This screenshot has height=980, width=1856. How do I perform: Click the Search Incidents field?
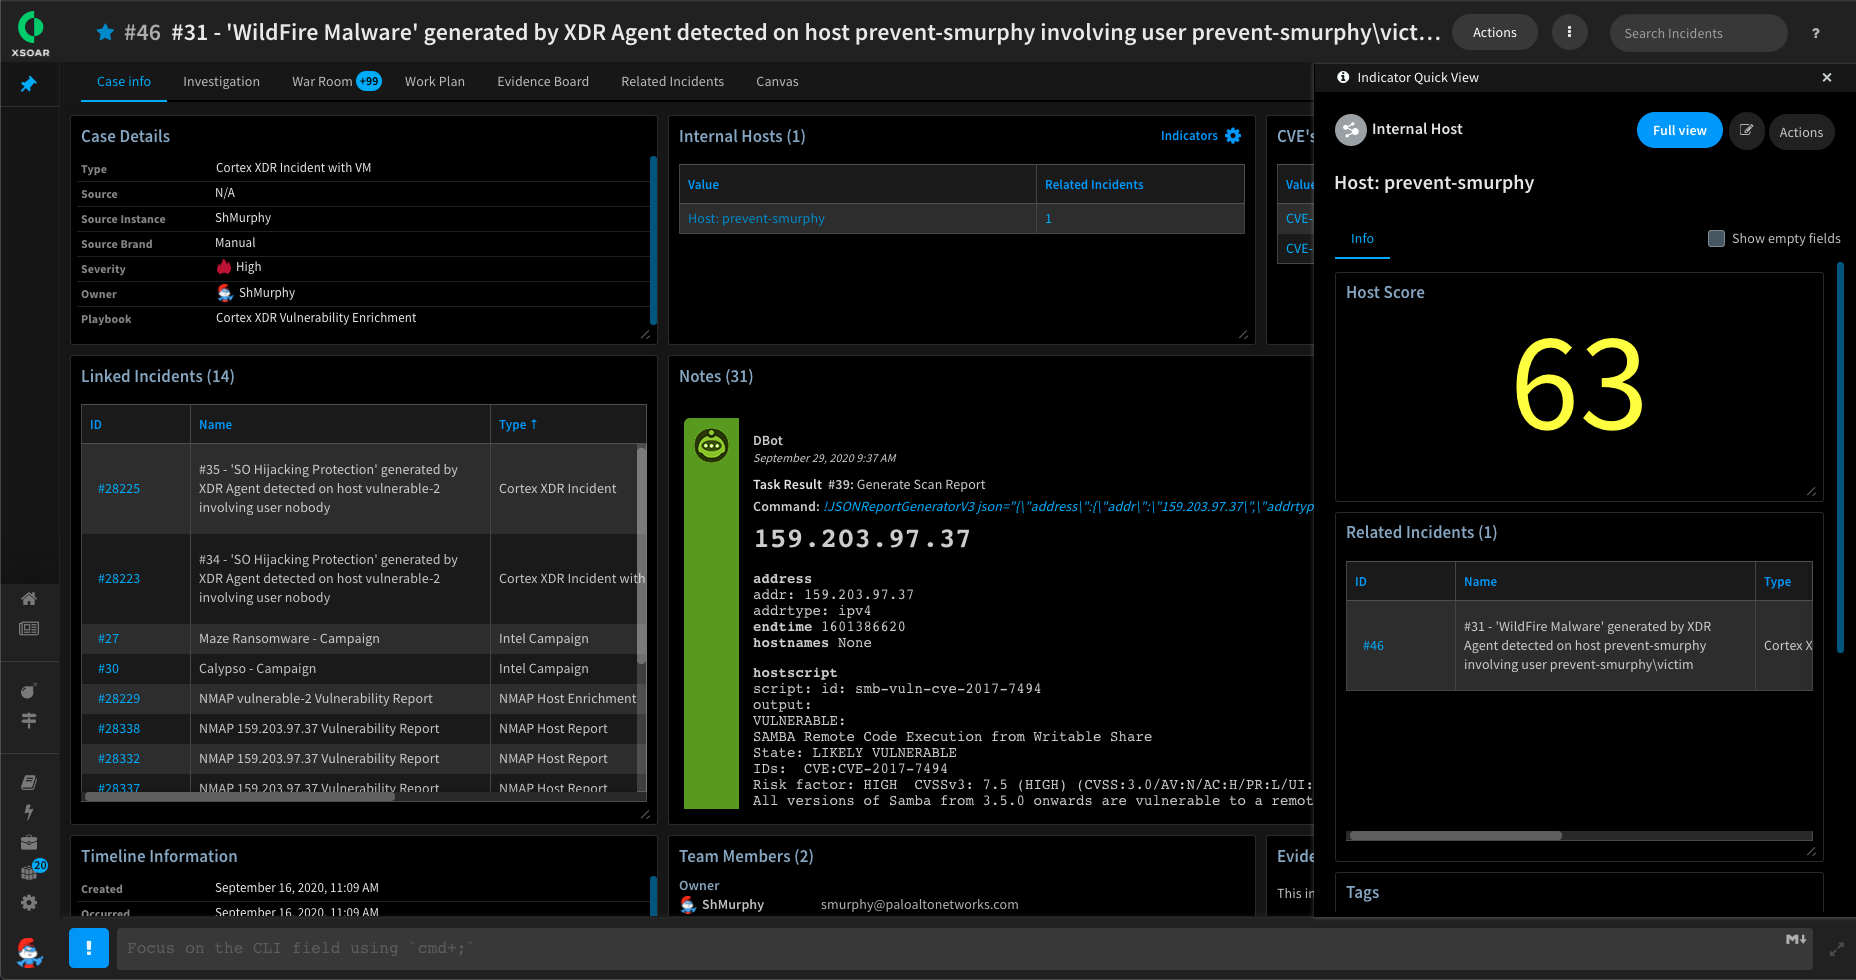coord(1698,33)
